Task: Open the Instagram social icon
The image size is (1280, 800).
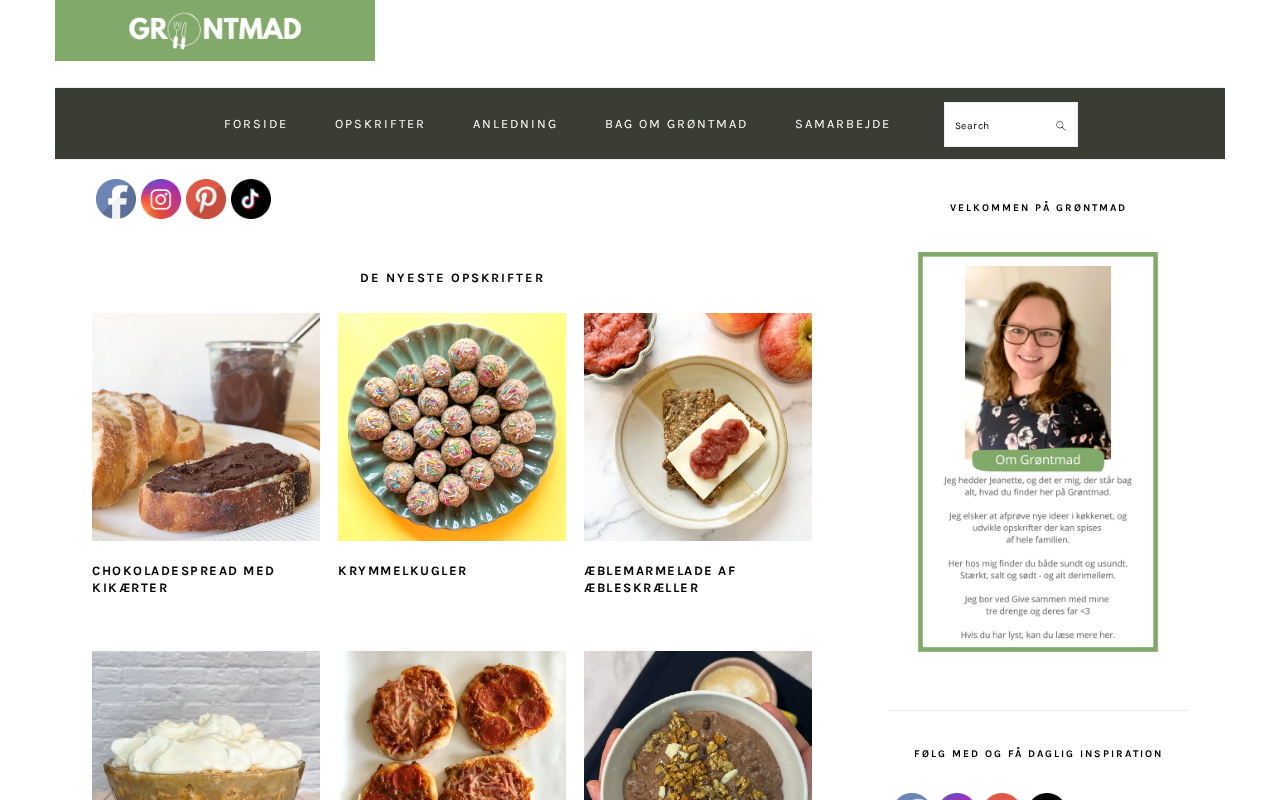Action: click(161, 199)
